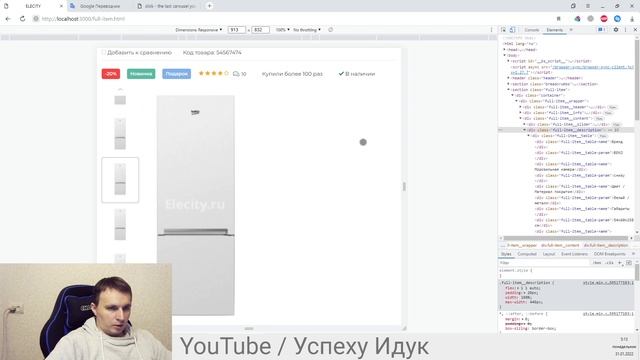
Task: Add a new style rule with plus icon
Action: 620,263
